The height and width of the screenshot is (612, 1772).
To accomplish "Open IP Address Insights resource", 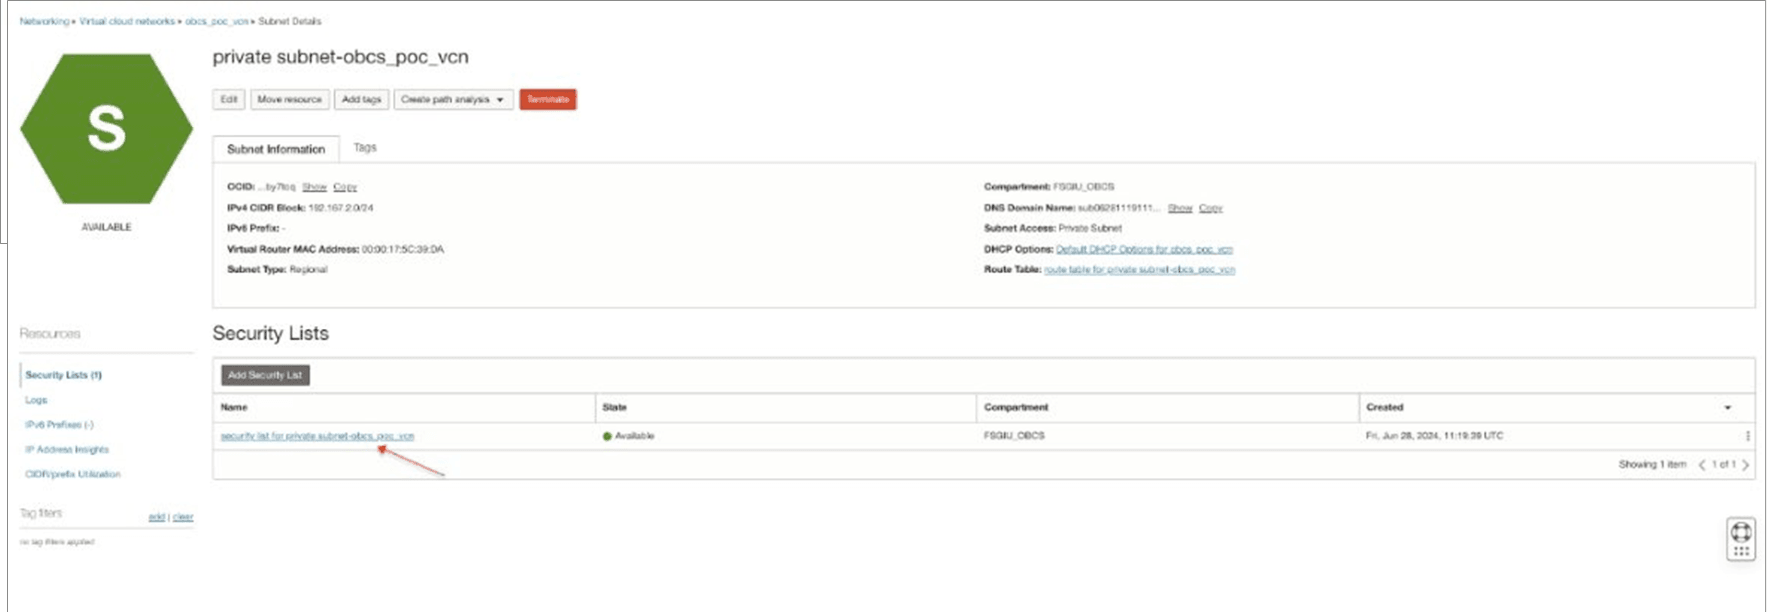I will tap(66, 450).
